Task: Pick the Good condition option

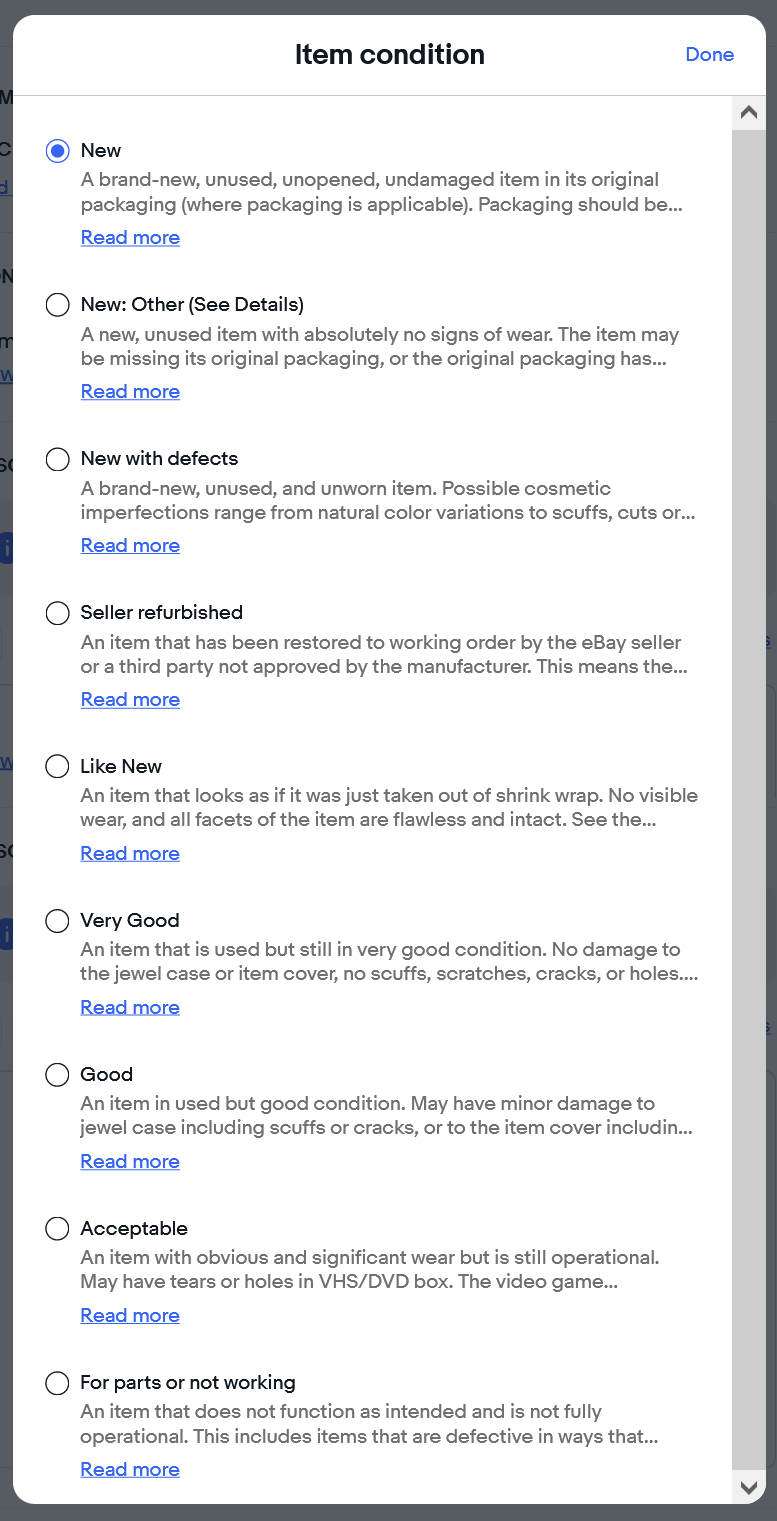Action: click(x=58, y=1074)
